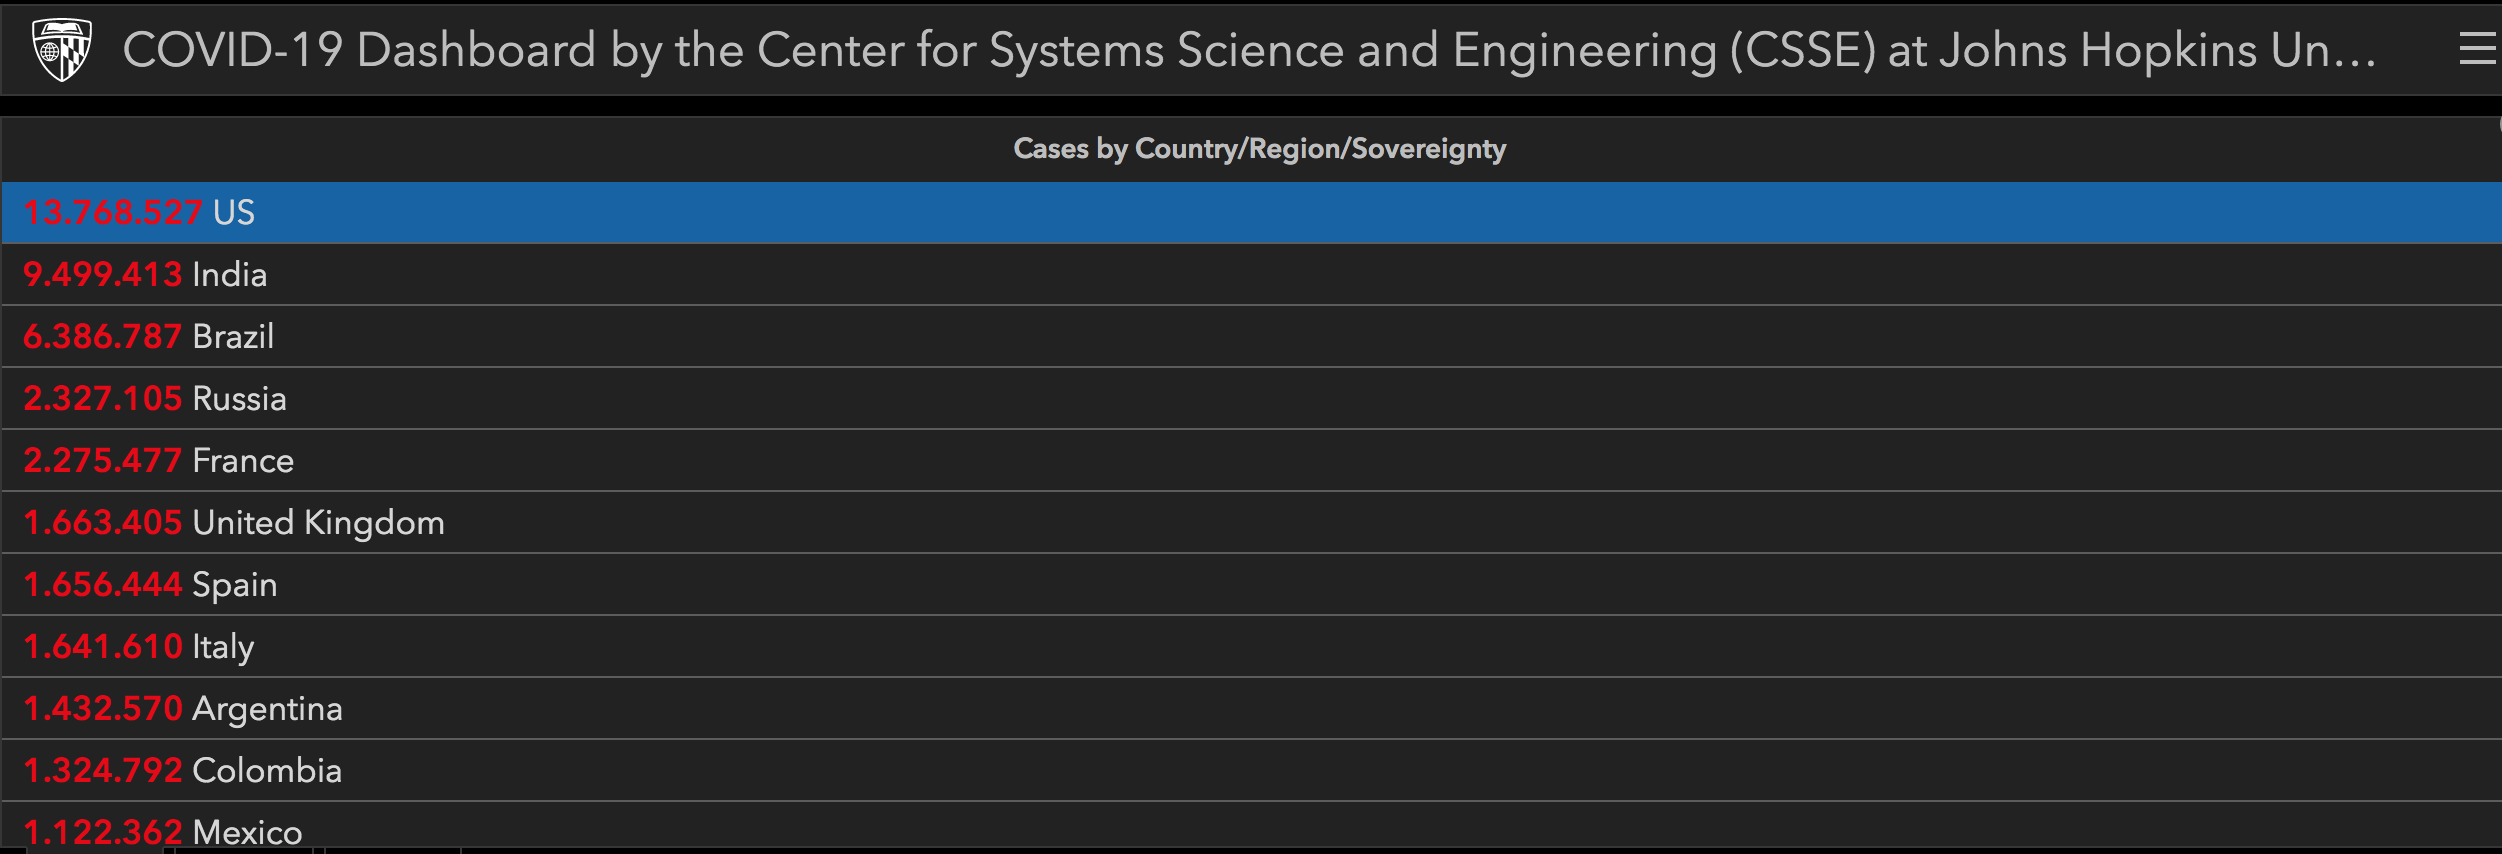Image resolution: width=2502 pixels, height=854 pixels.
Task: Click the 6.386.787 case count
Action: 102,337
